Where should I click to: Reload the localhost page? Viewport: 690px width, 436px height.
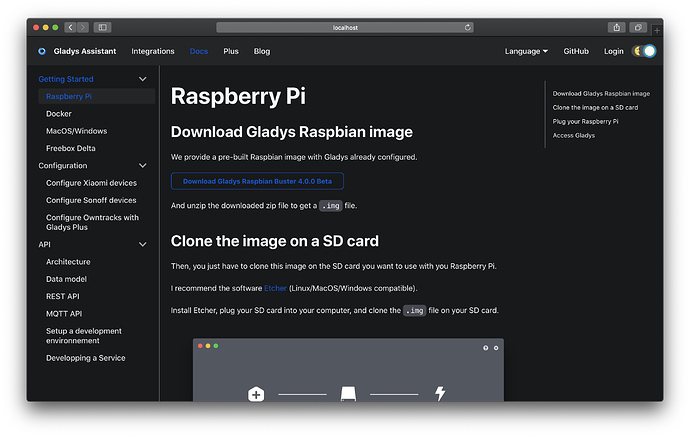tap(467, 27)
